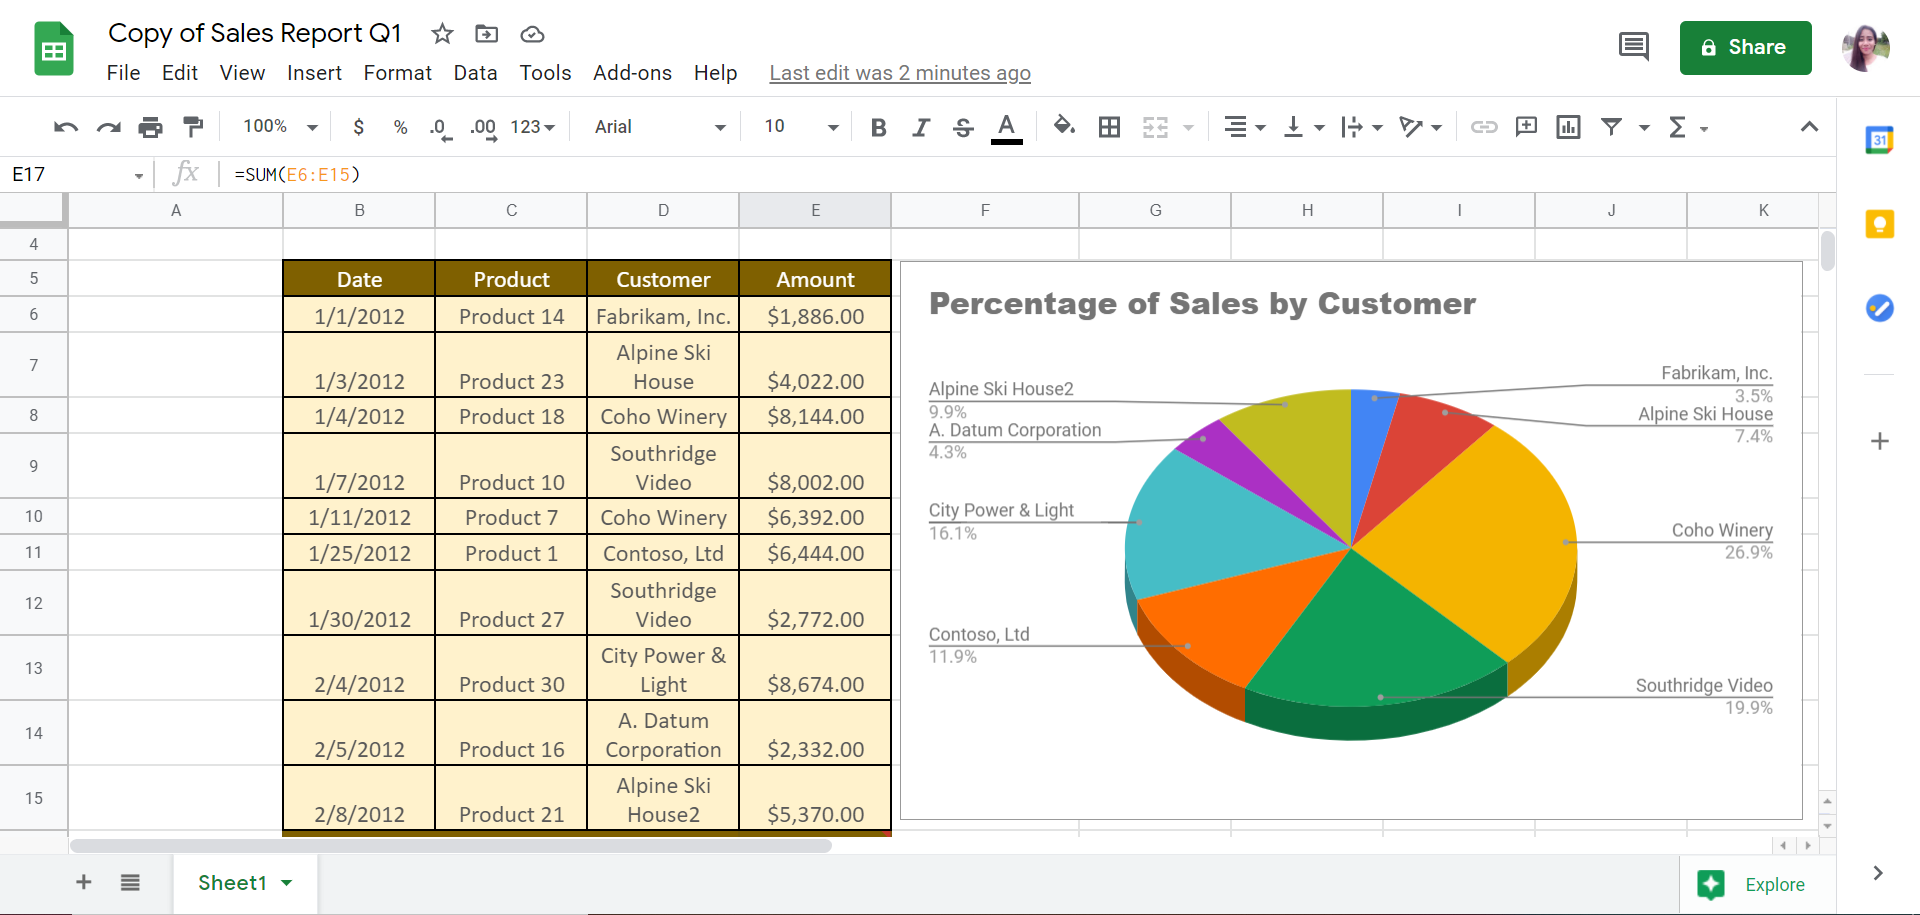Print the spreadsheet with printer icon
The height and width of the screenshot is (915, 1920).
point(150,127)
